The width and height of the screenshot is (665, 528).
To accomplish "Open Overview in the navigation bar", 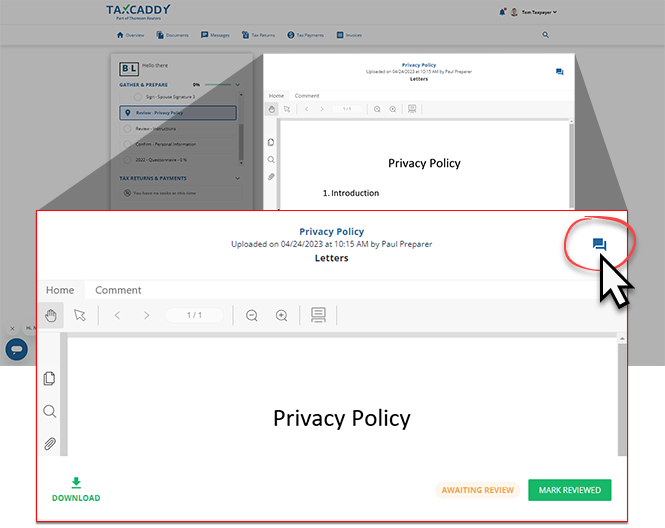I will 131,35.
